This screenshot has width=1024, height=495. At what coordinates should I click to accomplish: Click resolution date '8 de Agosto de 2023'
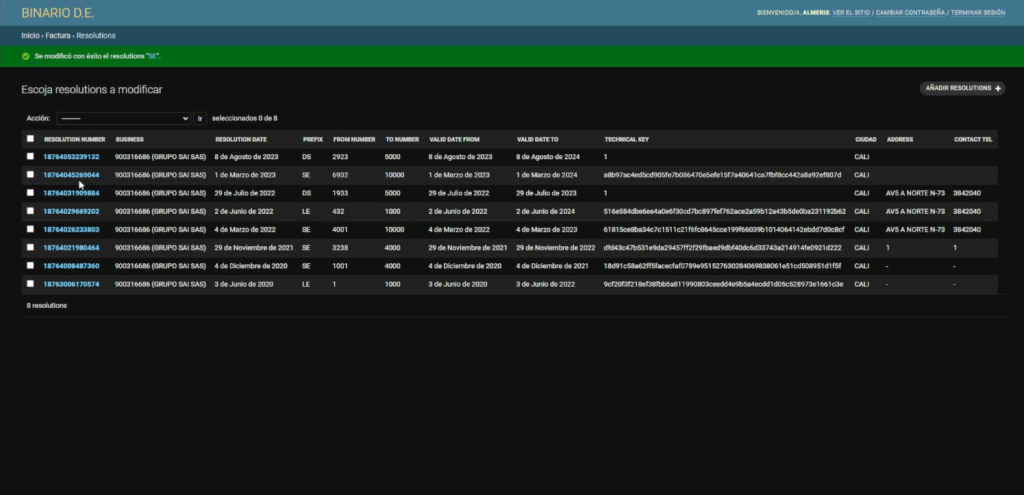246,157
